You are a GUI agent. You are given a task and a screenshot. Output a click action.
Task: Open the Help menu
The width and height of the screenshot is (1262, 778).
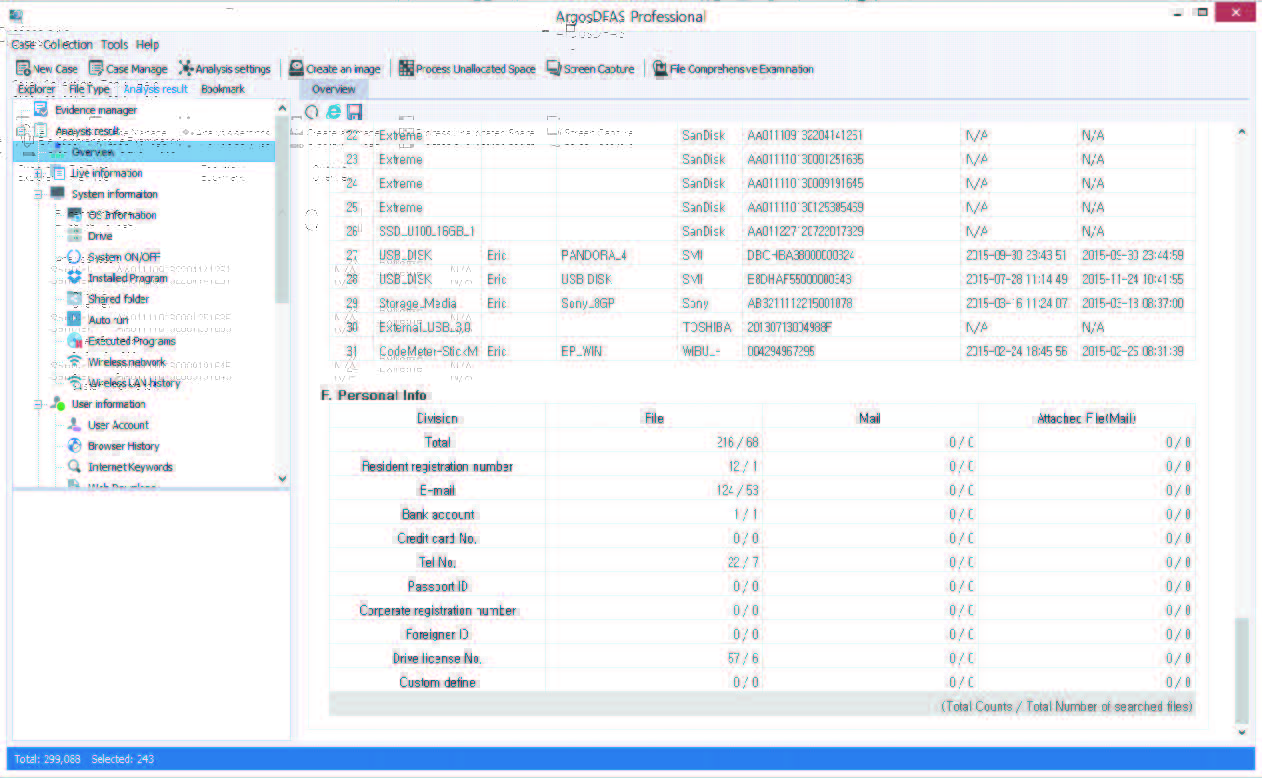(x=148, y=44)
